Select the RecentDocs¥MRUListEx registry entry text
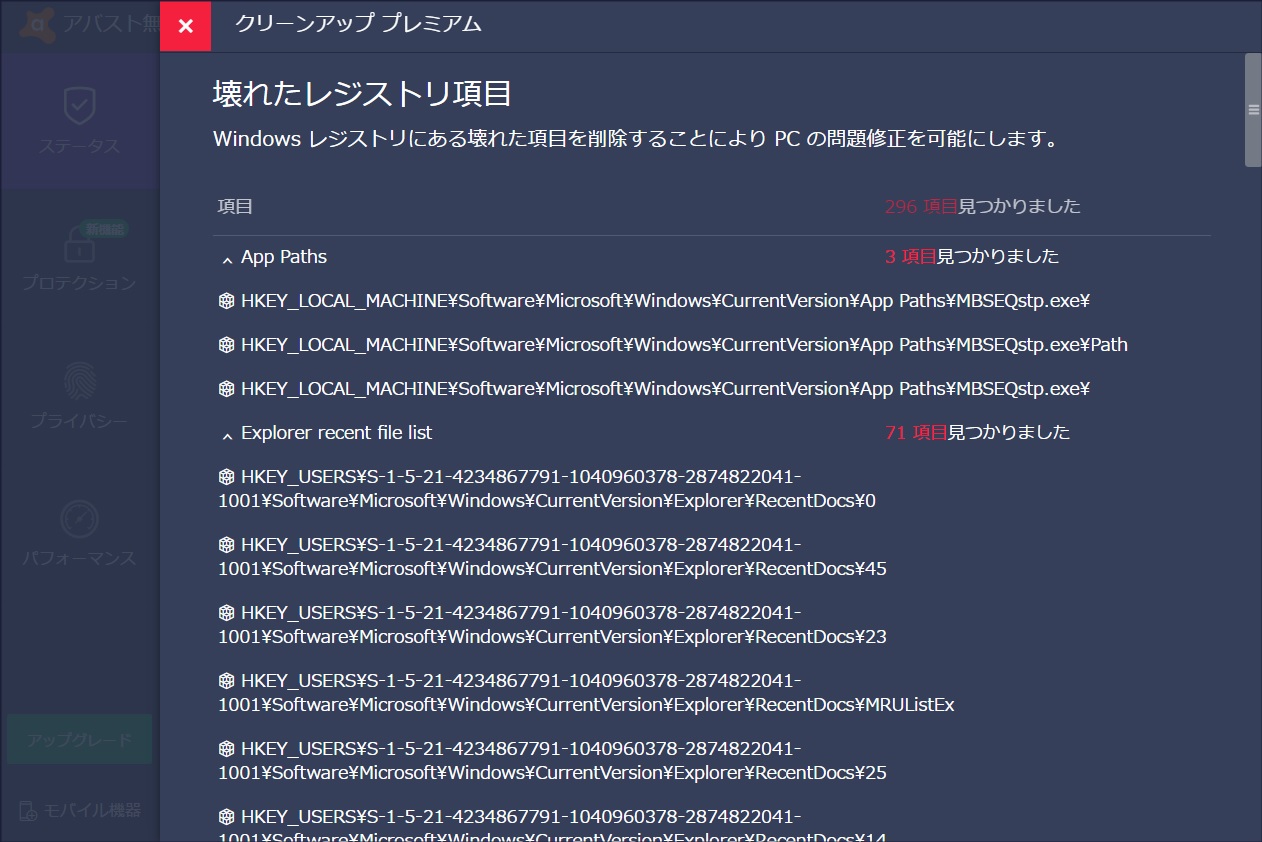The width and height of the screenshot is (1262, 842). pyautogui.click(x=586, y=692)
